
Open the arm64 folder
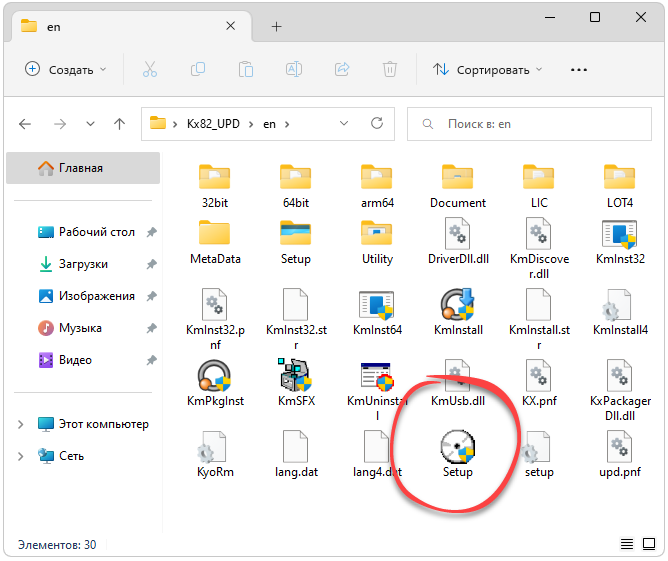[377, 186]
